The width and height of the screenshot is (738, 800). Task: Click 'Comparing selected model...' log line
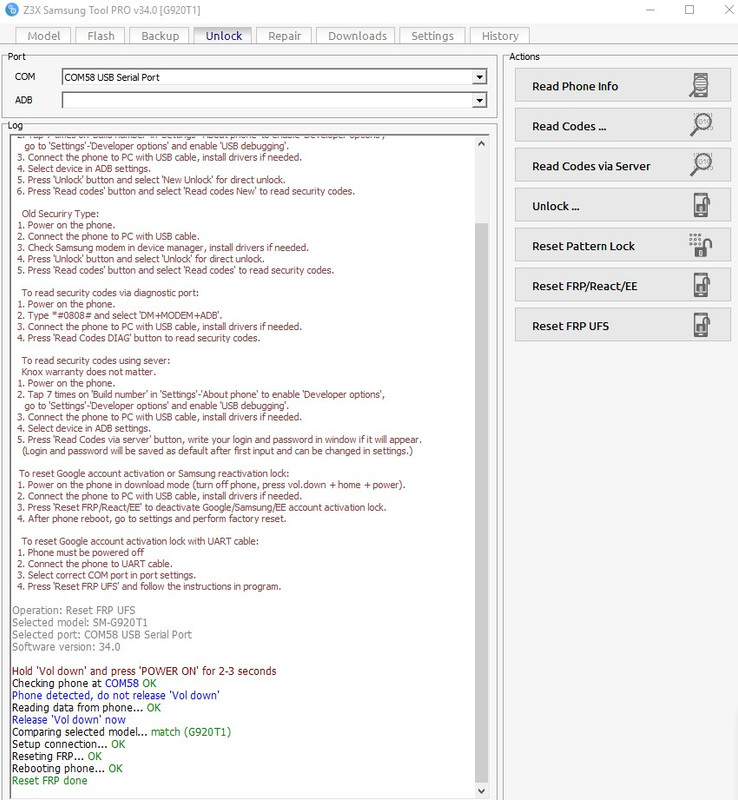(x=121, y=732)
